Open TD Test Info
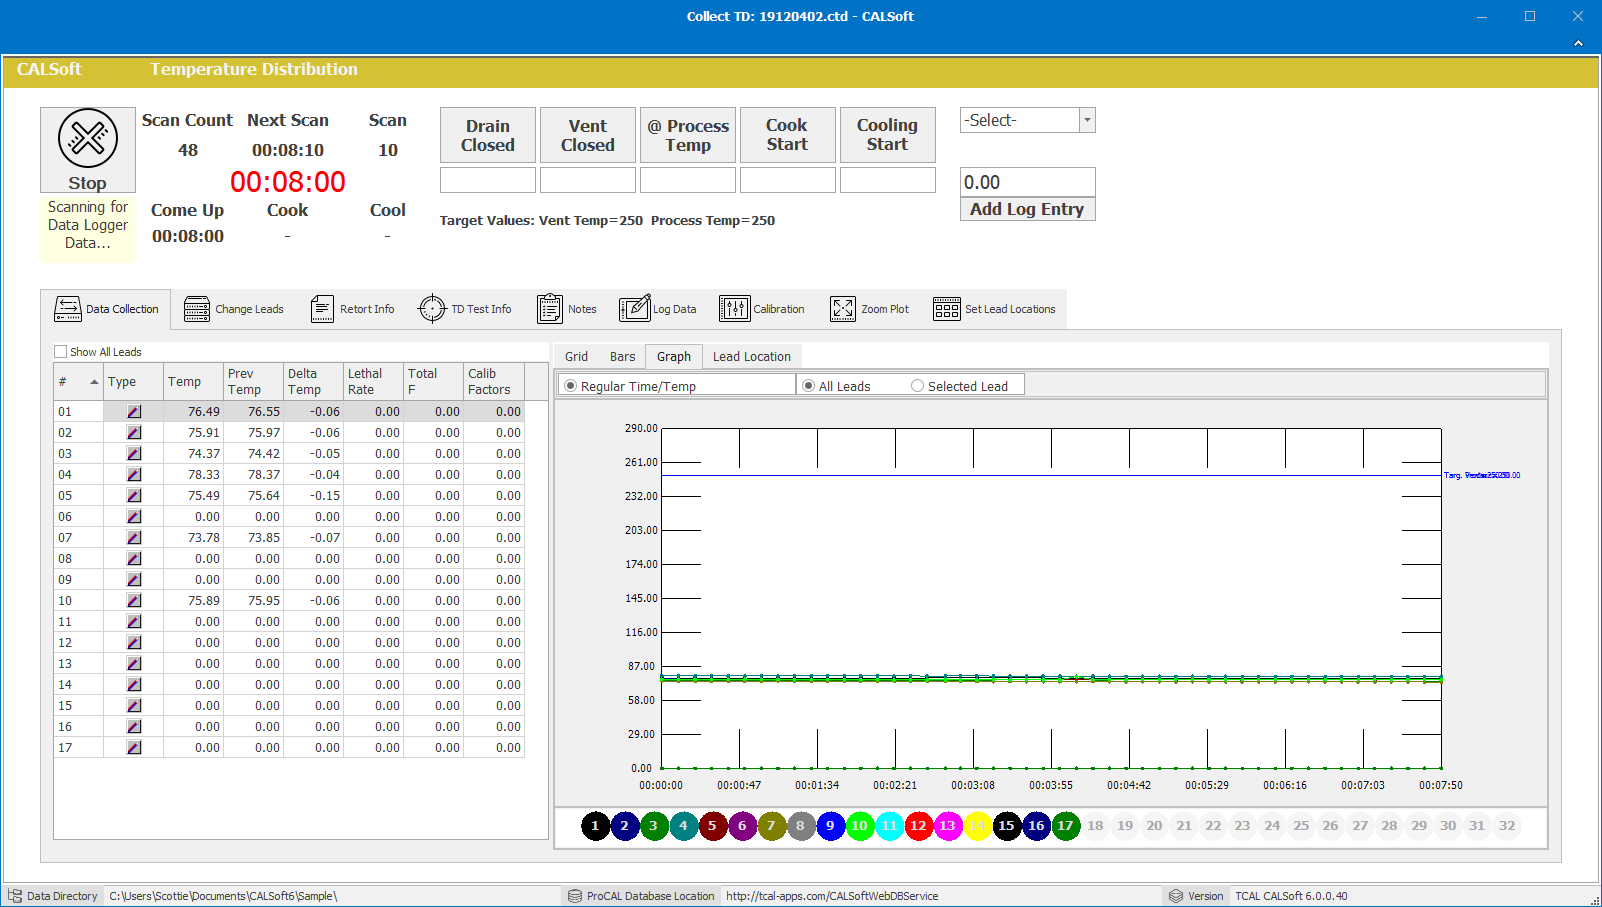Viewport: 1602px width, 907px height. [x=464, y=309]
